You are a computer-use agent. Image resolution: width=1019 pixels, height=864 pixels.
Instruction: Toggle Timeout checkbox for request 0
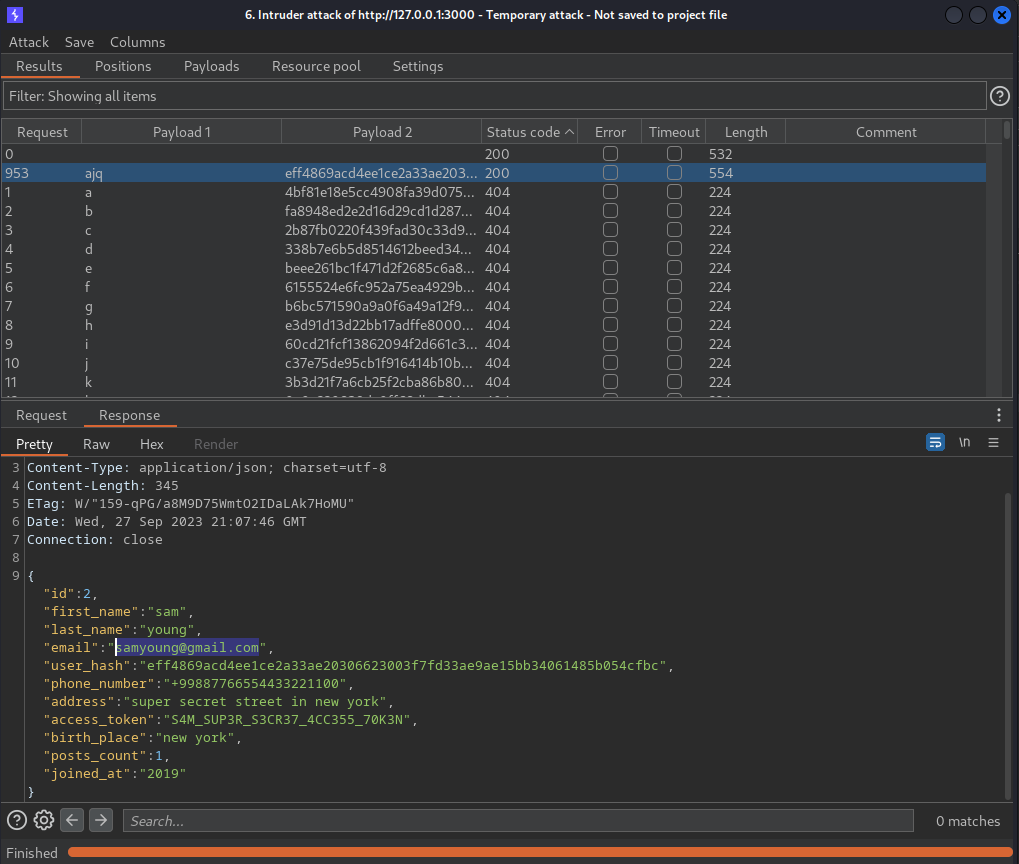click(674, 154)
